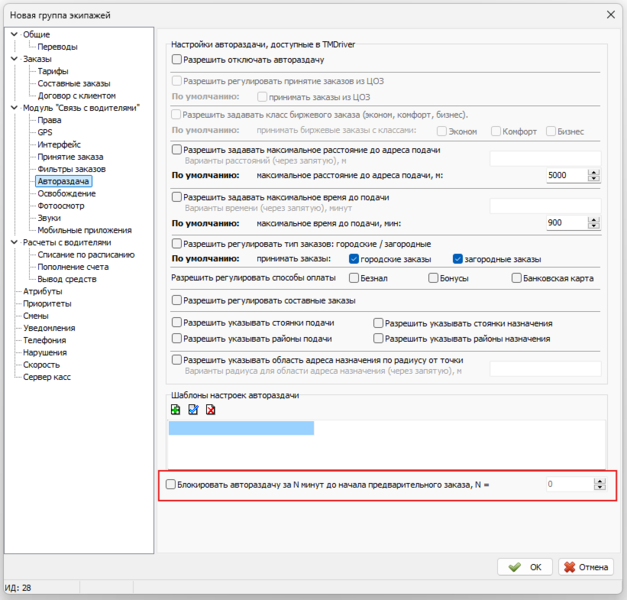Click the delete template icon
The image size is (627, 600).
pyautogui.click(x=210, y=410)
